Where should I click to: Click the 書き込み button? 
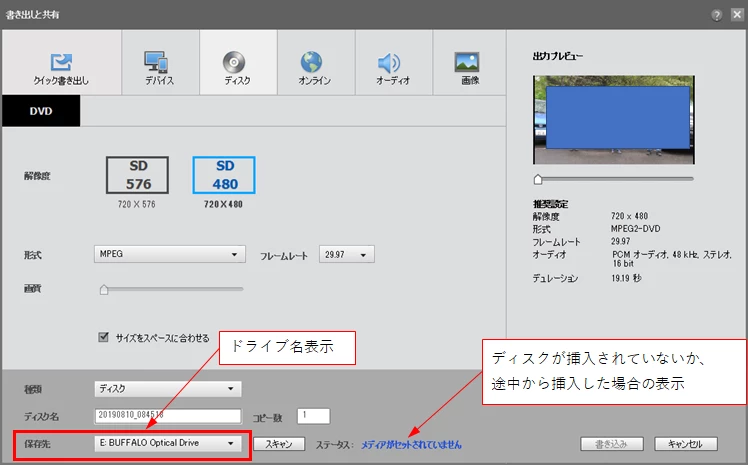[x=612, y=444]
